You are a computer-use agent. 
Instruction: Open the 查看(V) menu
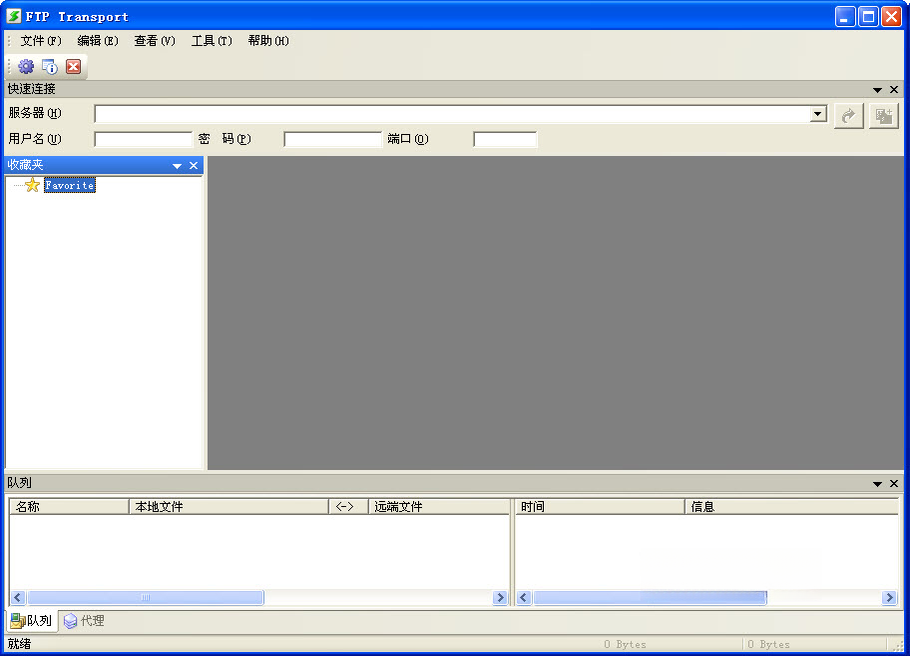[x=154, y=41]
